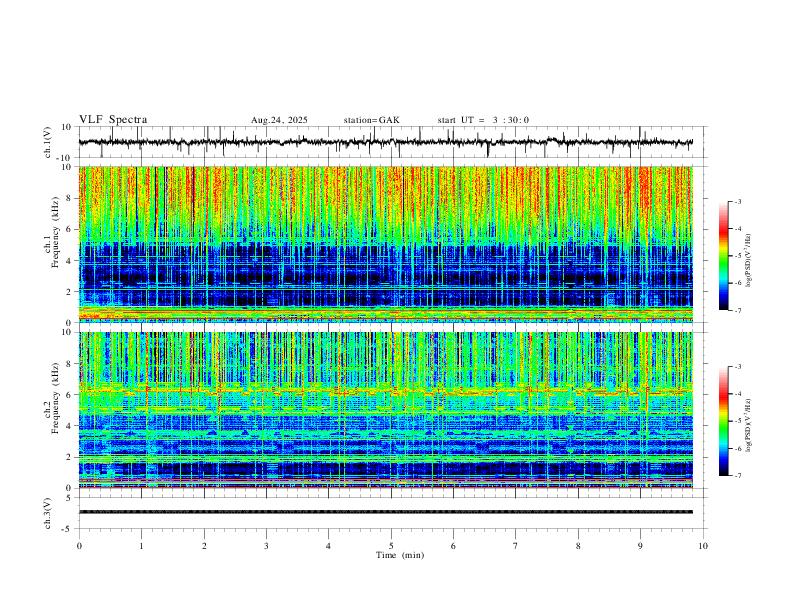Click the ch.2 color scale bar
792x612 pixels.
723,421
